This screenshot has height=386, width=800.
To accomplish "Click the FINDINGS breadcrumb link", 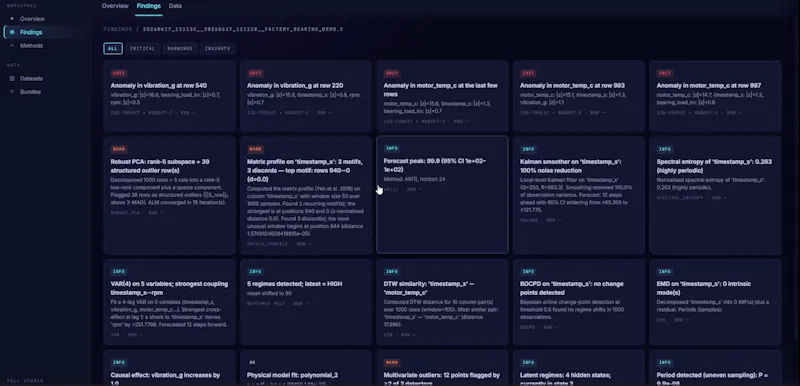I will (x=117, y=30).
